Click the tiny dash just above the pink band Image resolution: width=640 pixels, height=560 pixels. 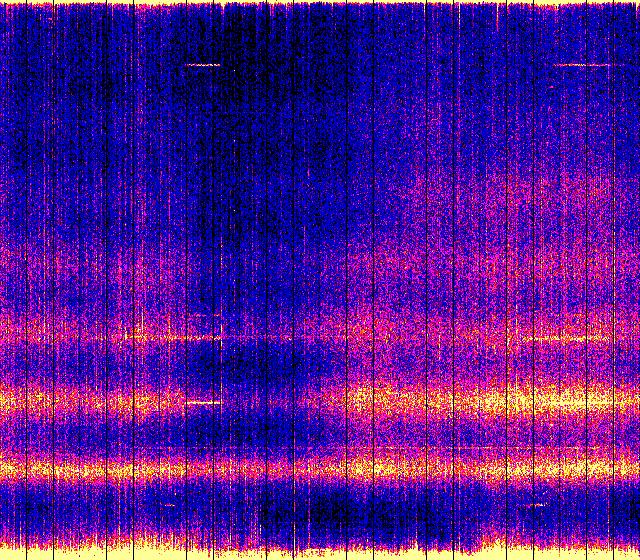[207, 316]
